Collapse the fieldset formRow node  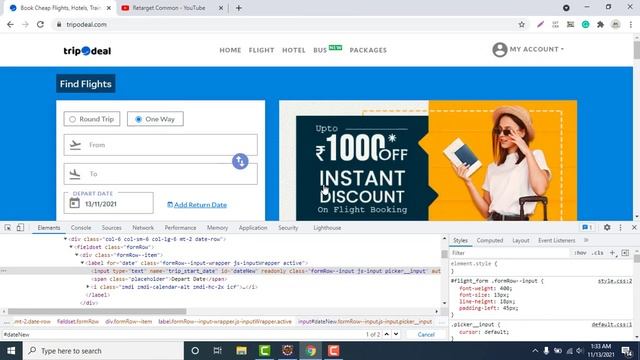coord(71,247)
